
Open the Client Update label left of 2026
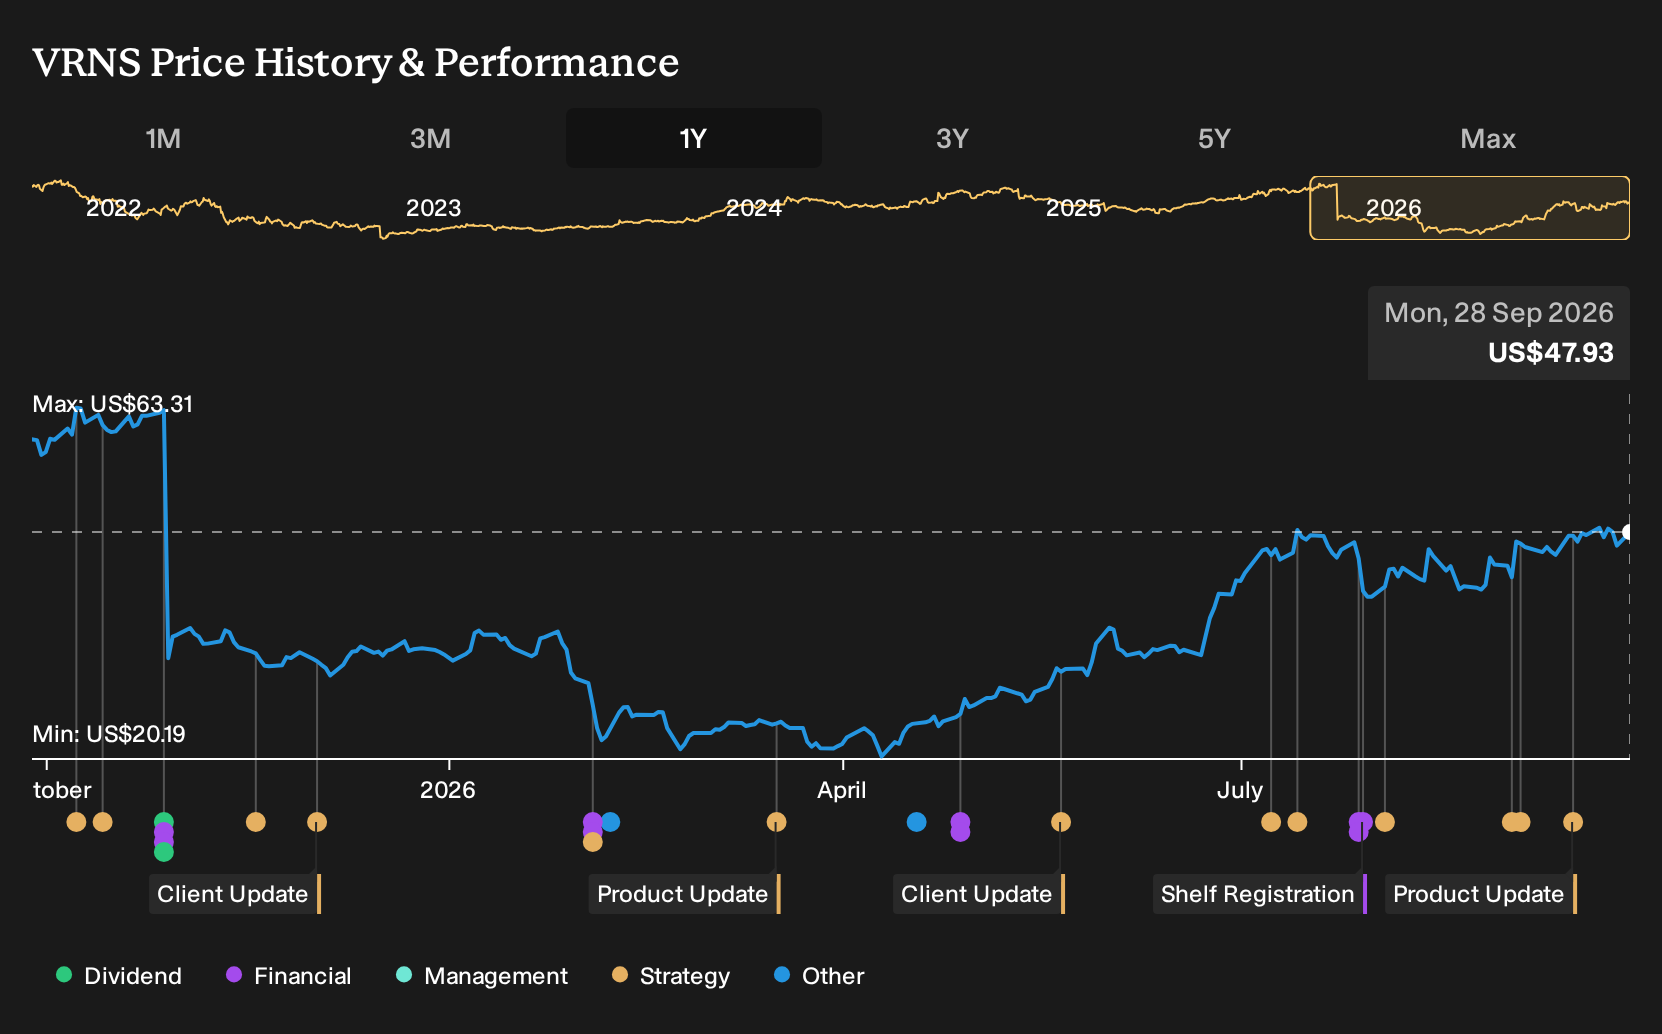coord(234,894)
